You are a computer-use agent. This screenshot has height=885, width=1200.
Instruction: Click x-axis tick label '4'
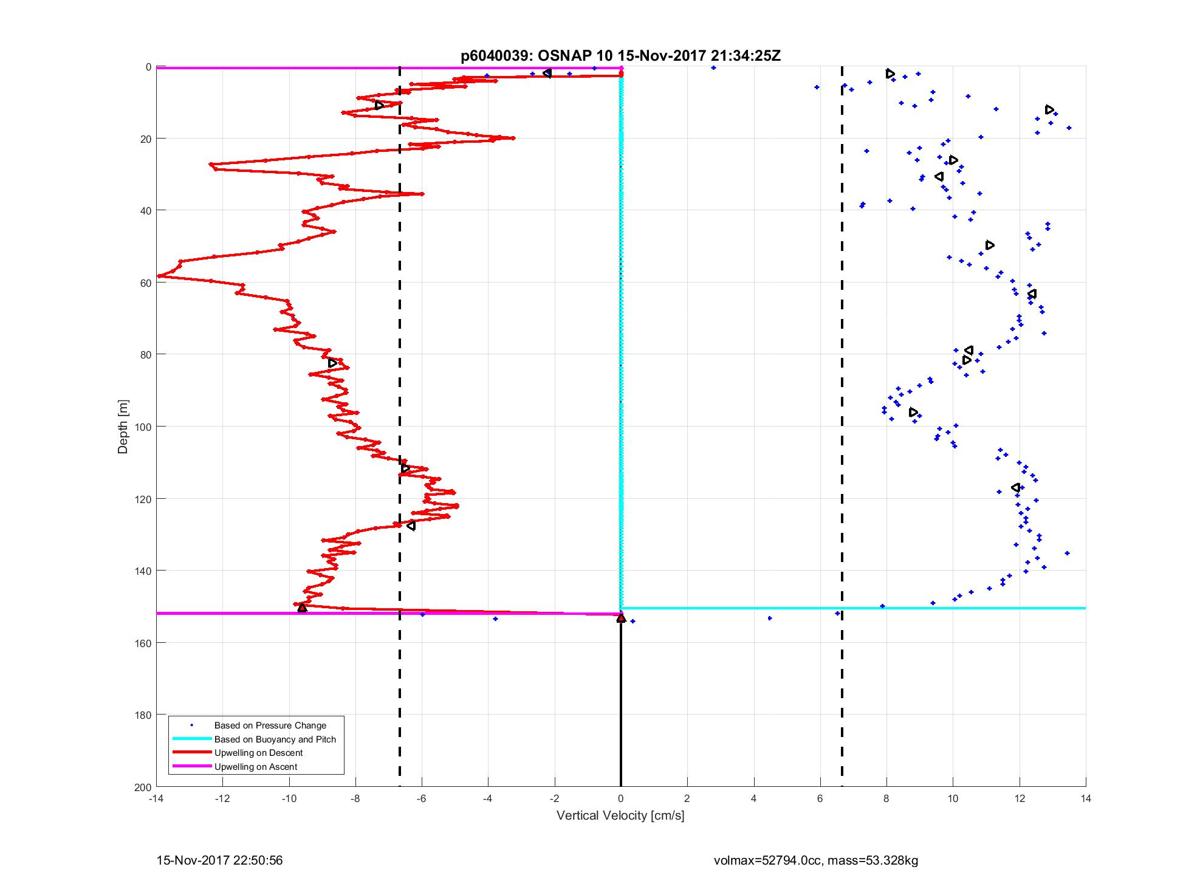754,799
